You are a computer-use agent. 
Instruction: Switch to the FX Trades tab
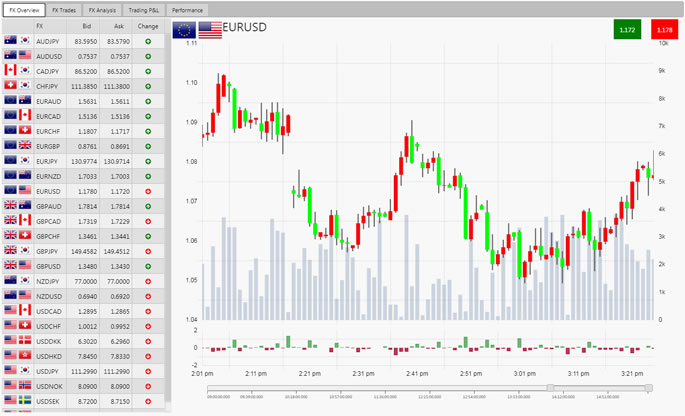64,9
